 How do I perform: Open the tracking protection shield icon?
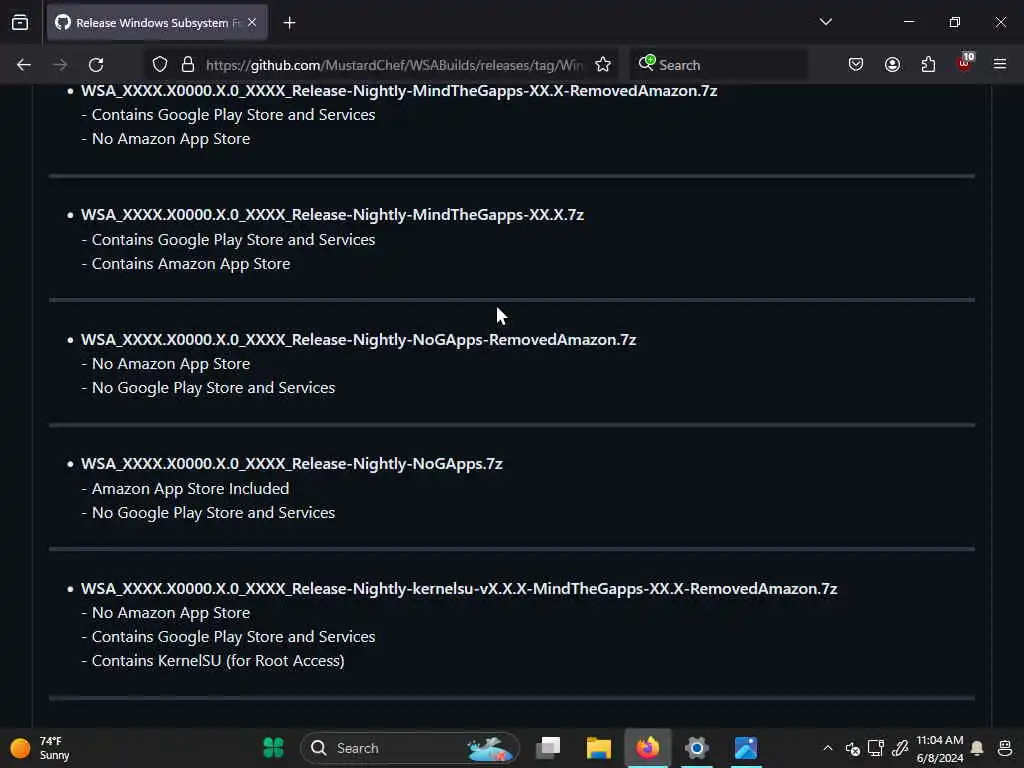click(x=160, y=65)
